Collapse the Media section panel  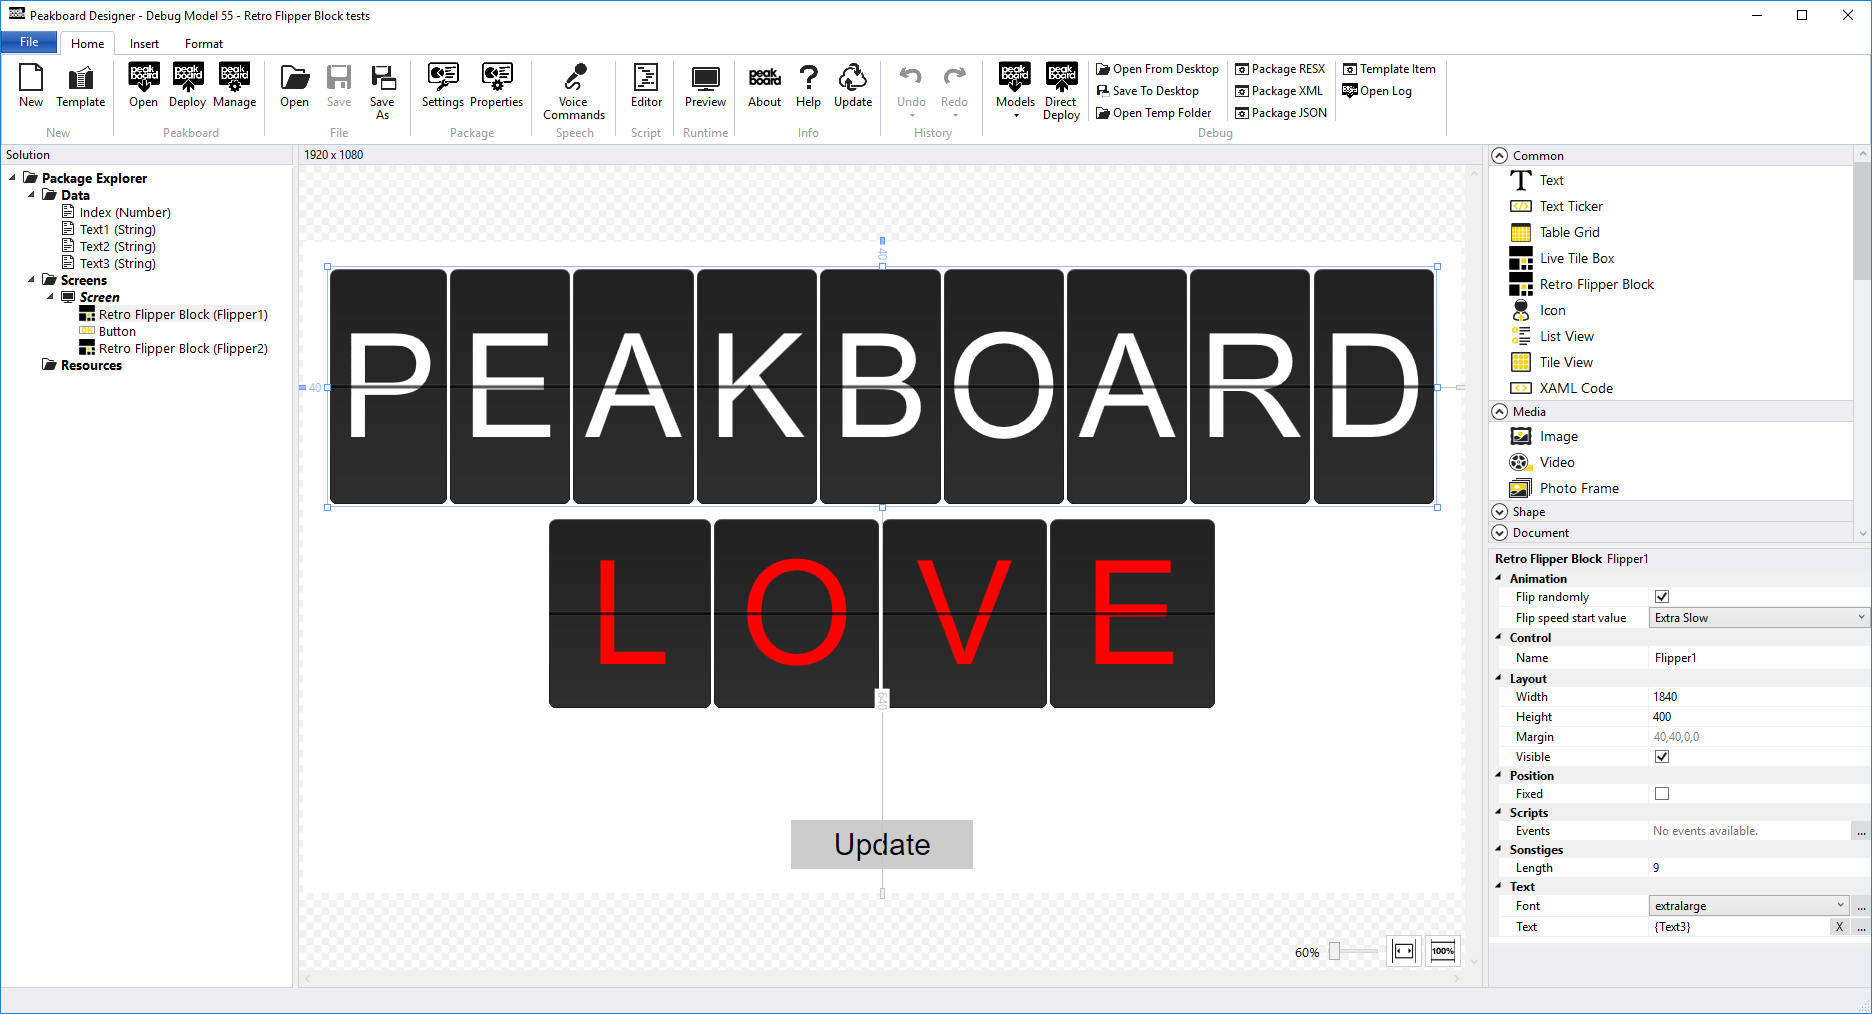click(x=1500, y=411)
